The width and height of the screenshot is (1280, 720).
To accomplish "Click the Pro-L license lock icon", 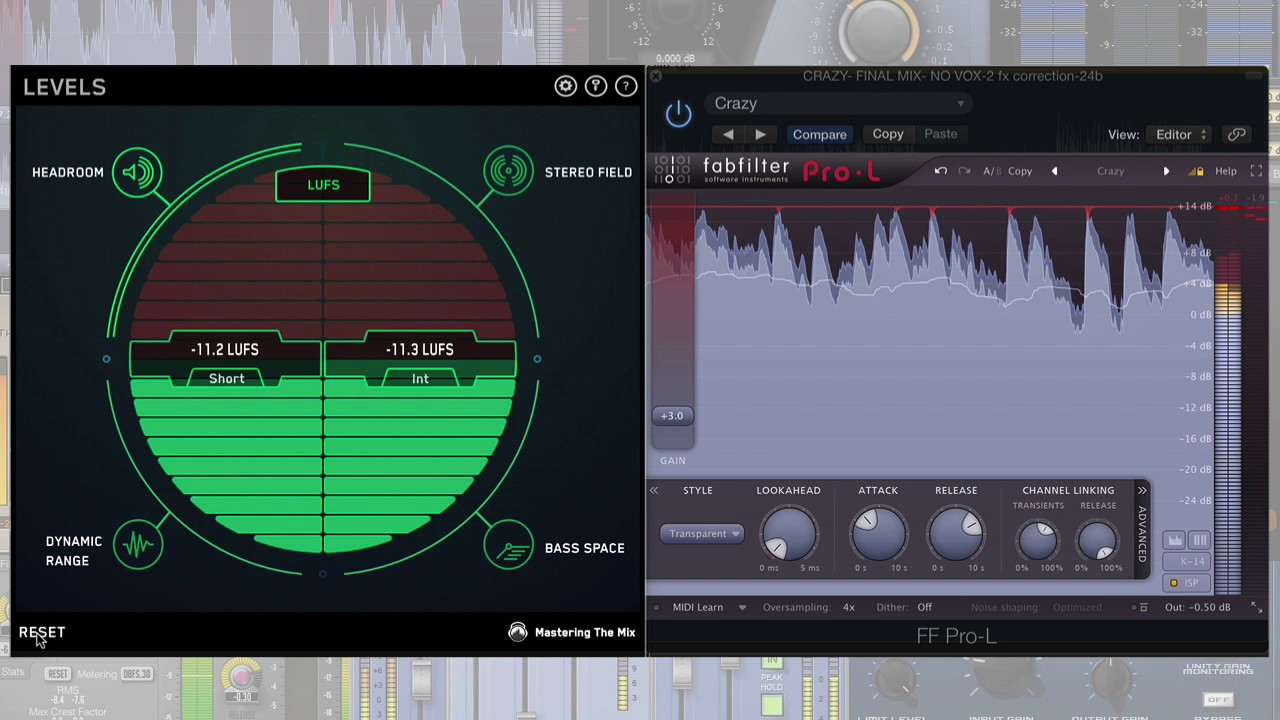I will (1196, 171).
